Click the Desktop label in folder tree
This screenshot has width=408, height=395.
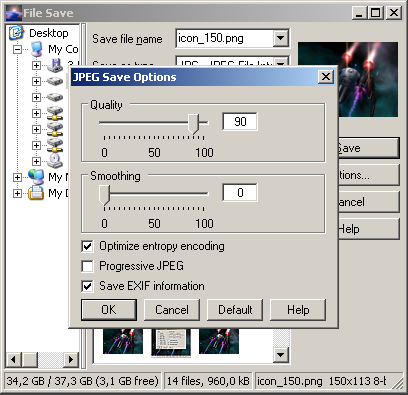(49, 33)
